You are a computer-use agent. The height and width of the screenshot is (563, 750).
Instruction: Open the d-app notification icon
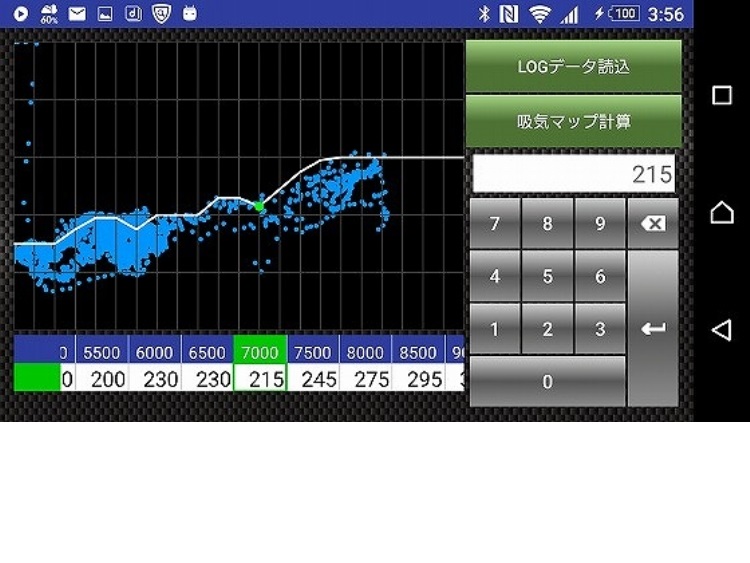(x=133, y=14)
